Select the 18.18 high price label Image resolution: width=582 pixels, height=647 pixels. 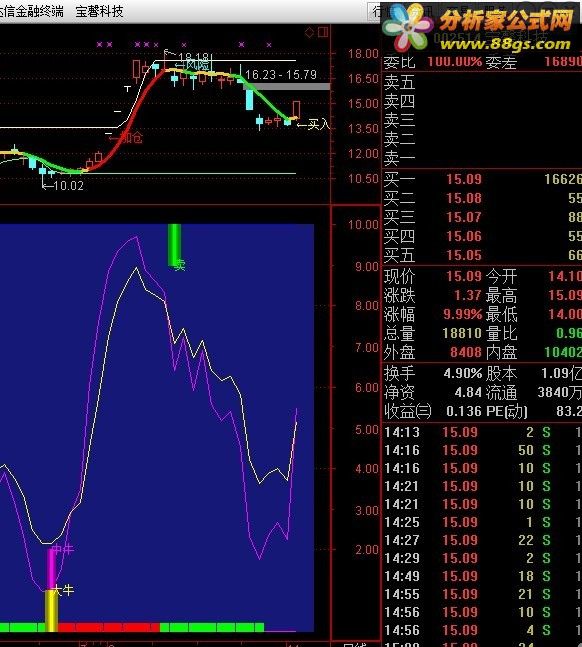click(194, 57)
